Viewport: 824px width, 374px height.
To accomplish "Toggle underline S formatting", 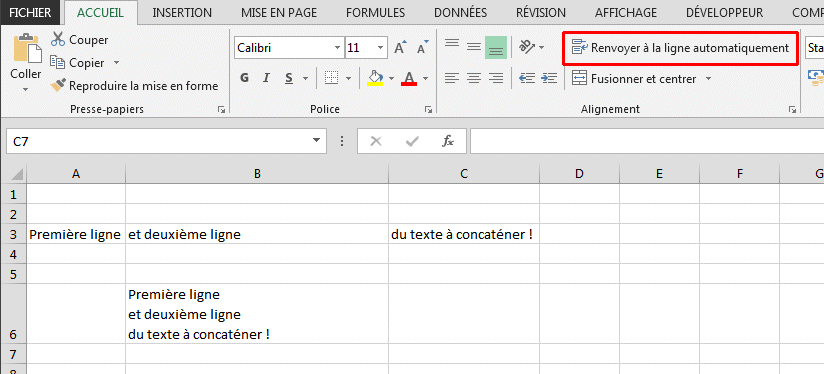I will pyautogui.click(x=289, y=79).
